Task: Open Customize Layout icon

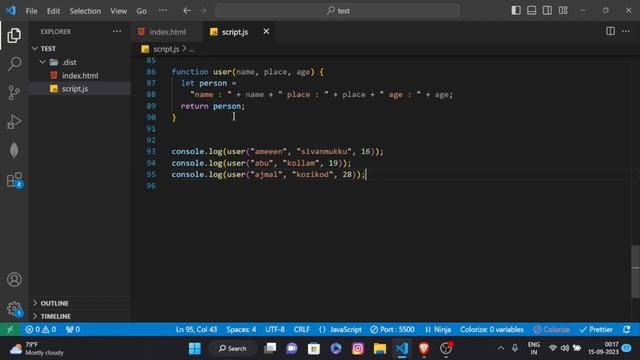Action: pyautogui.click(x=563, y=11)
